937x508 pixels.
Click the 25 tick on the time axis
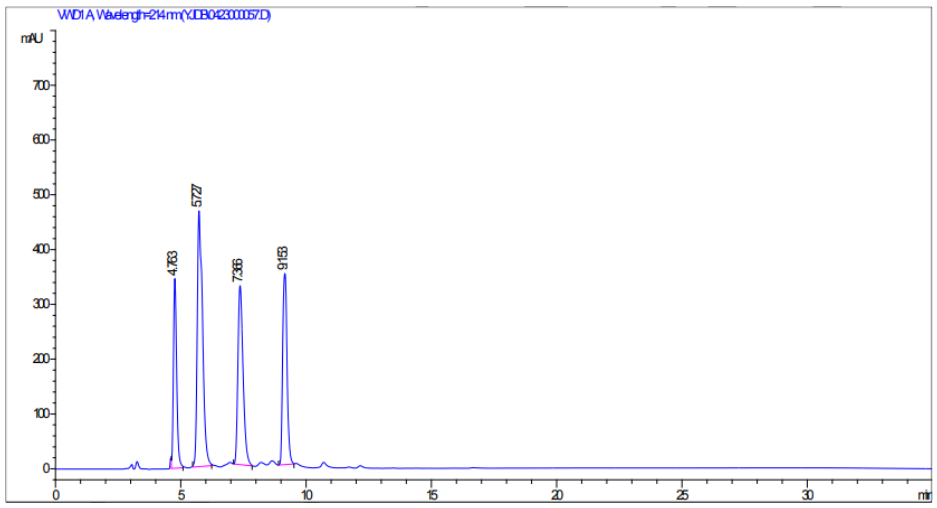point(682,495)
